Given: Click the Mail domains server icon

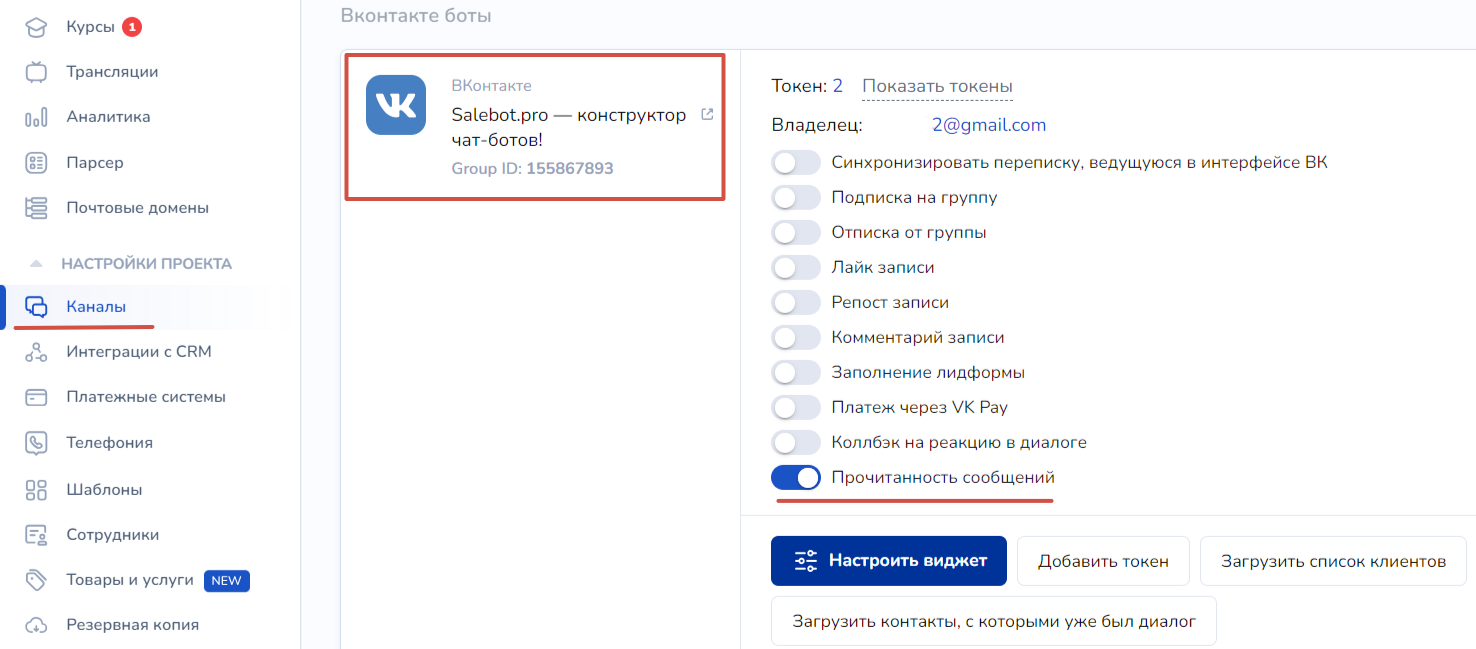Looking at the screenshot, I should [36, 208].
